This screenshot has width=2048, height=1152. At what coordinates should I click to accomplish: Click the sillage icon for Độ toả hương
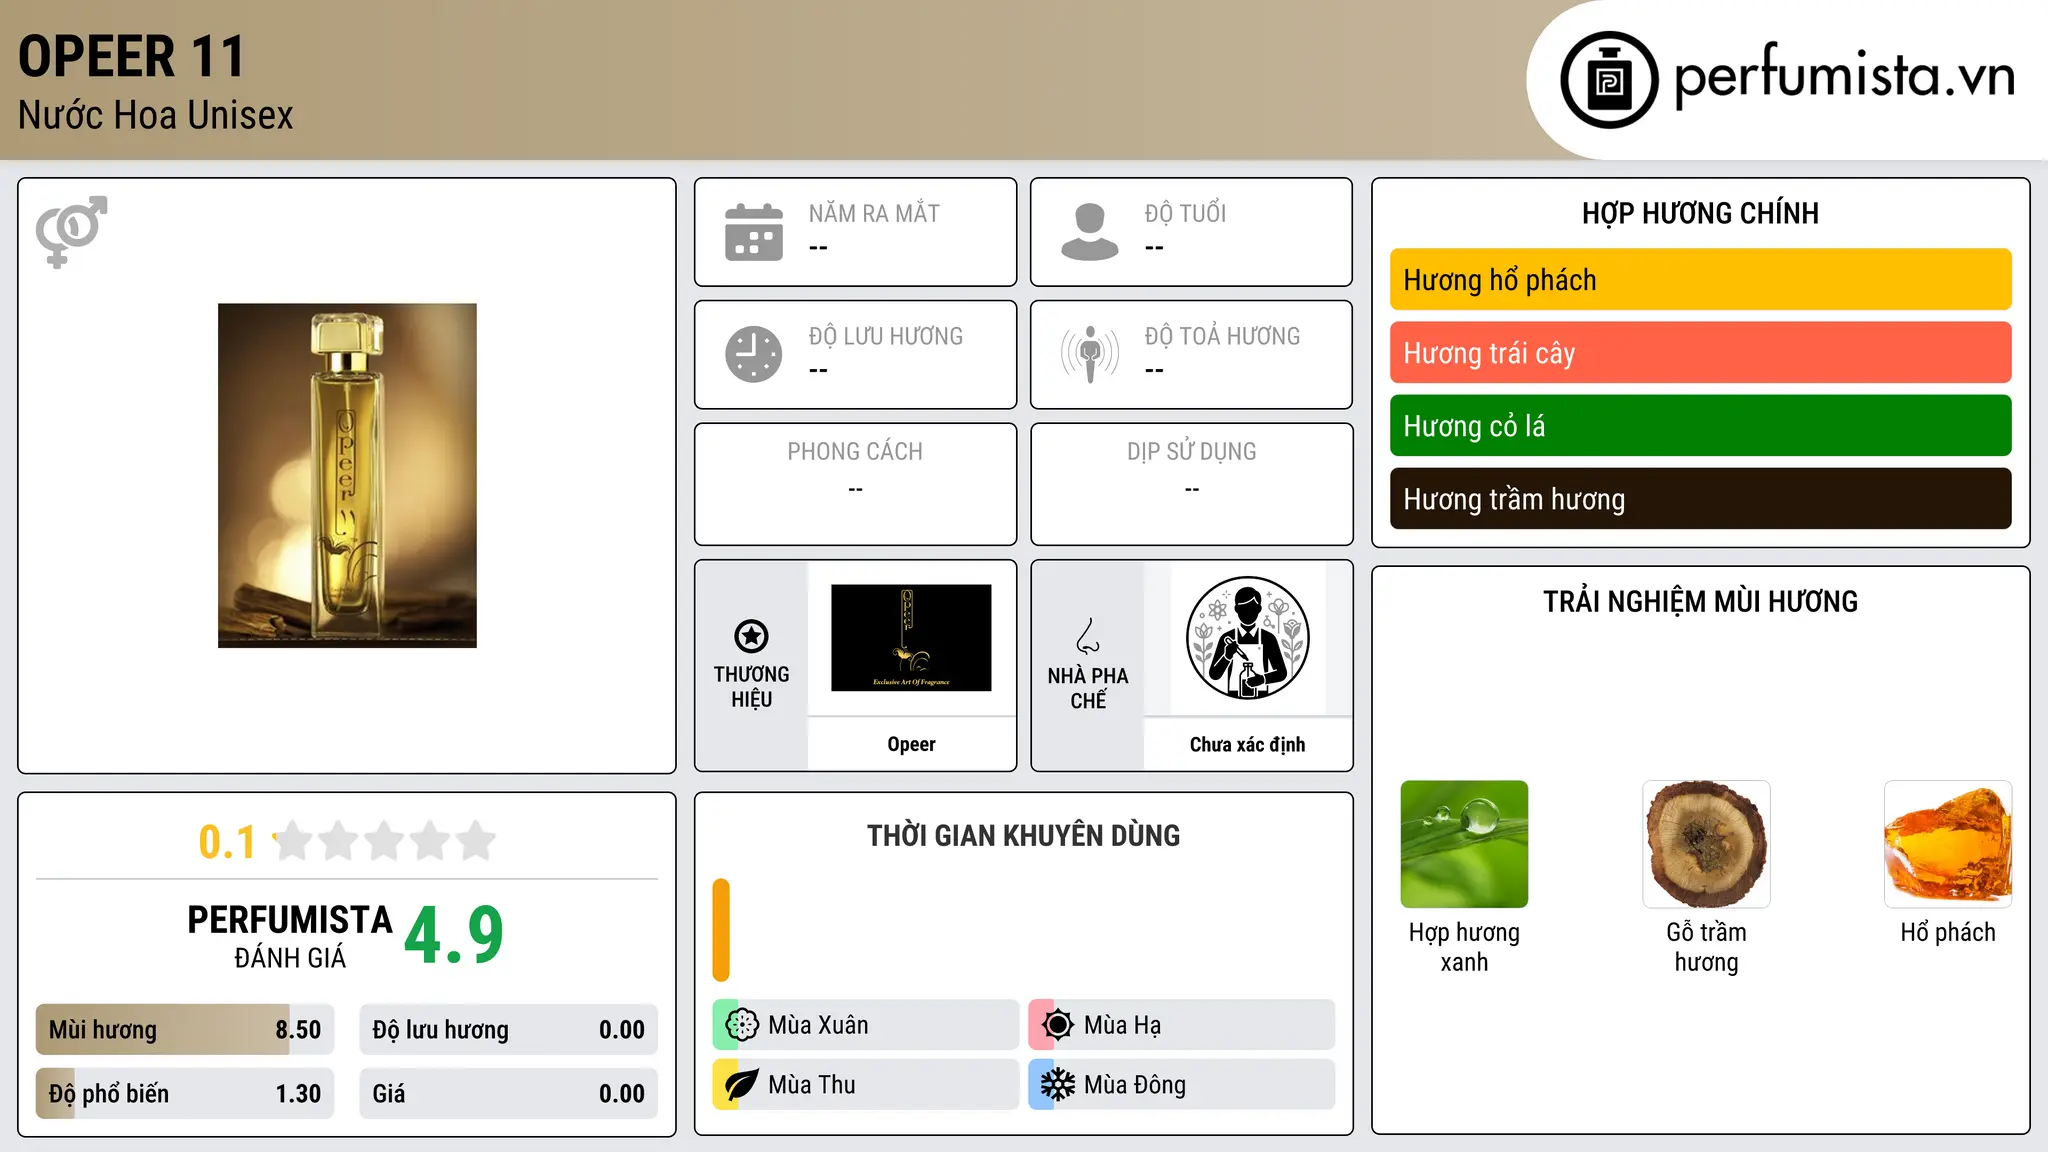point(1090,354)
